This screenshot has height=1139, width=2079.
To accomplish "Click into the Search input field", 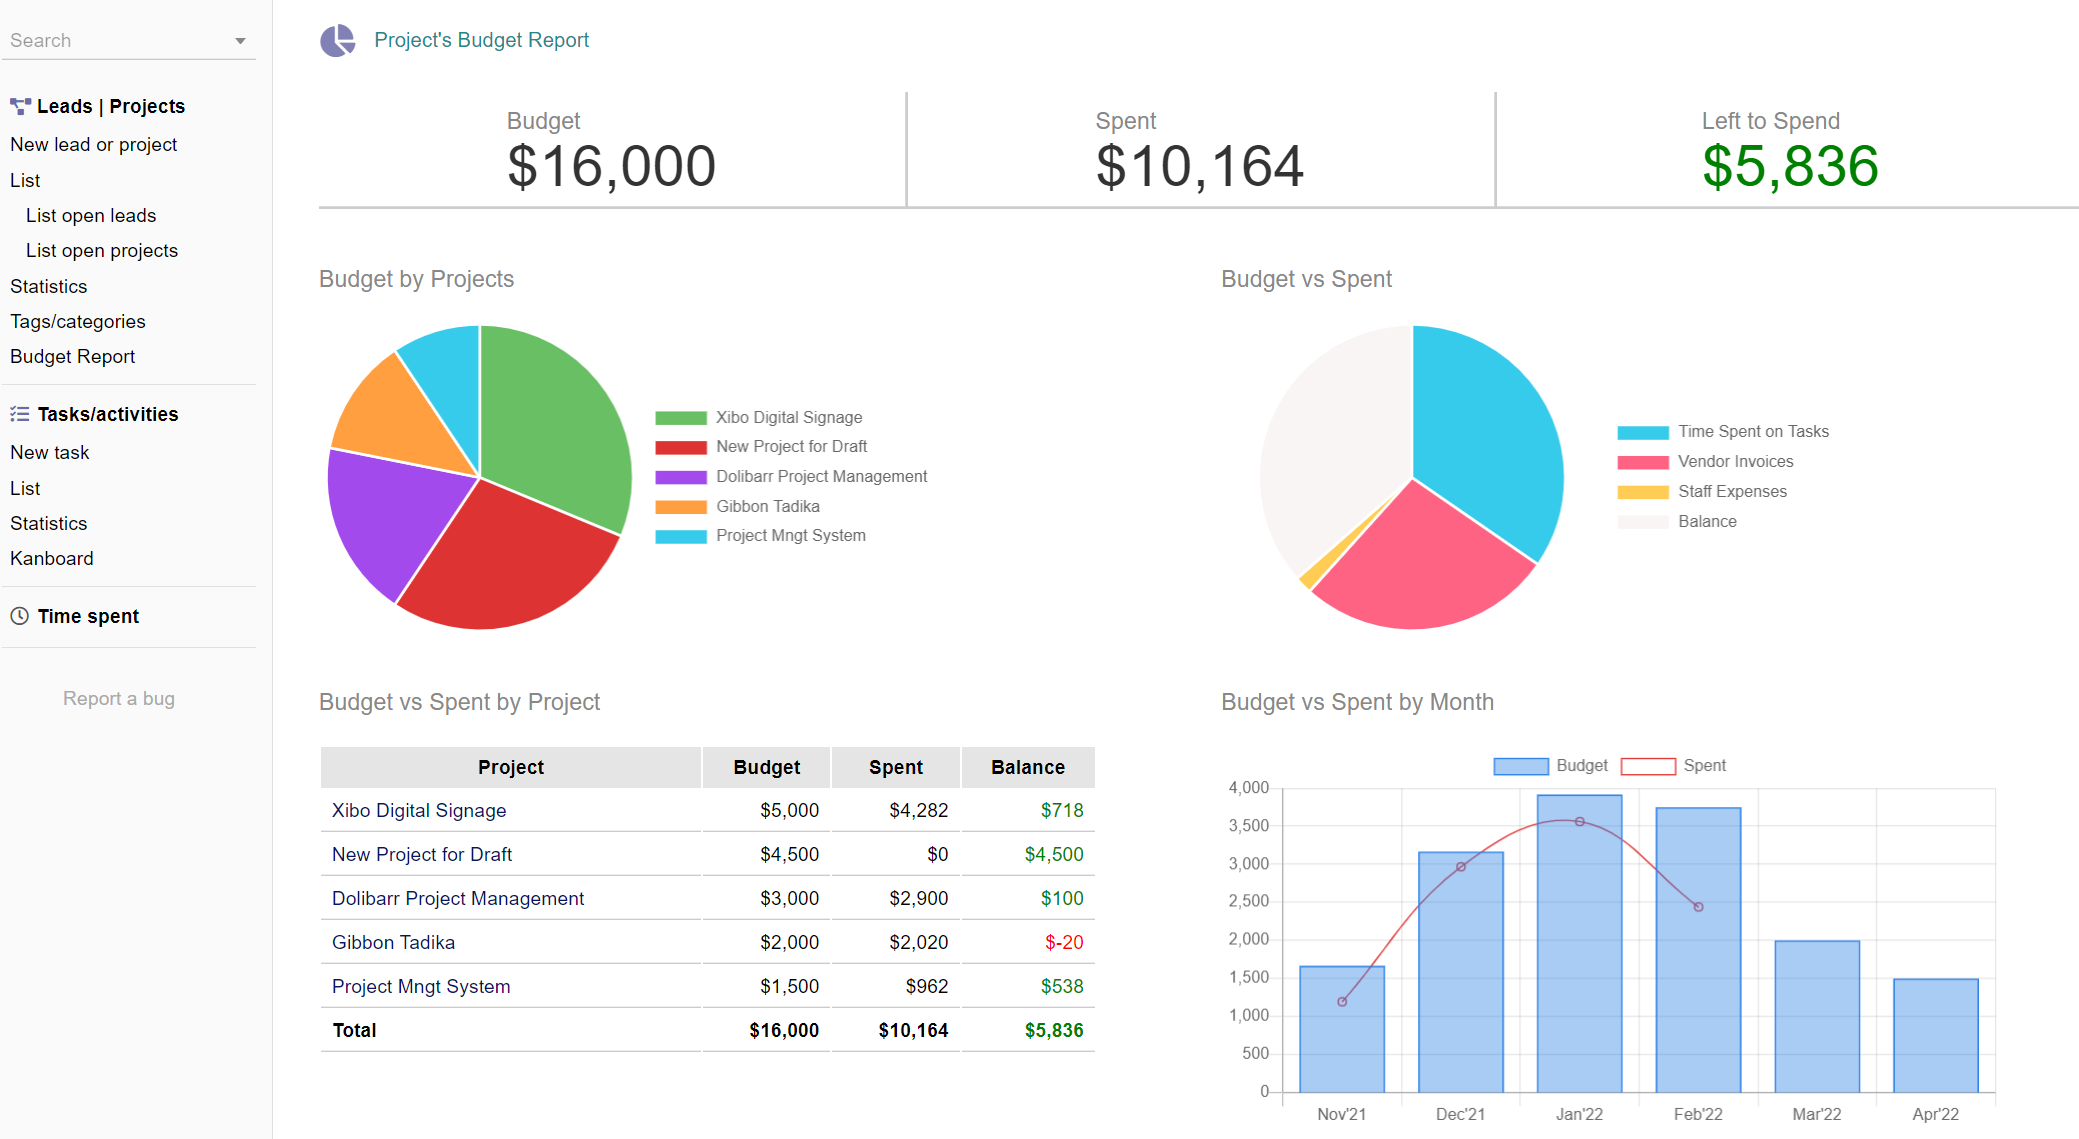I will tap(110, 41).
